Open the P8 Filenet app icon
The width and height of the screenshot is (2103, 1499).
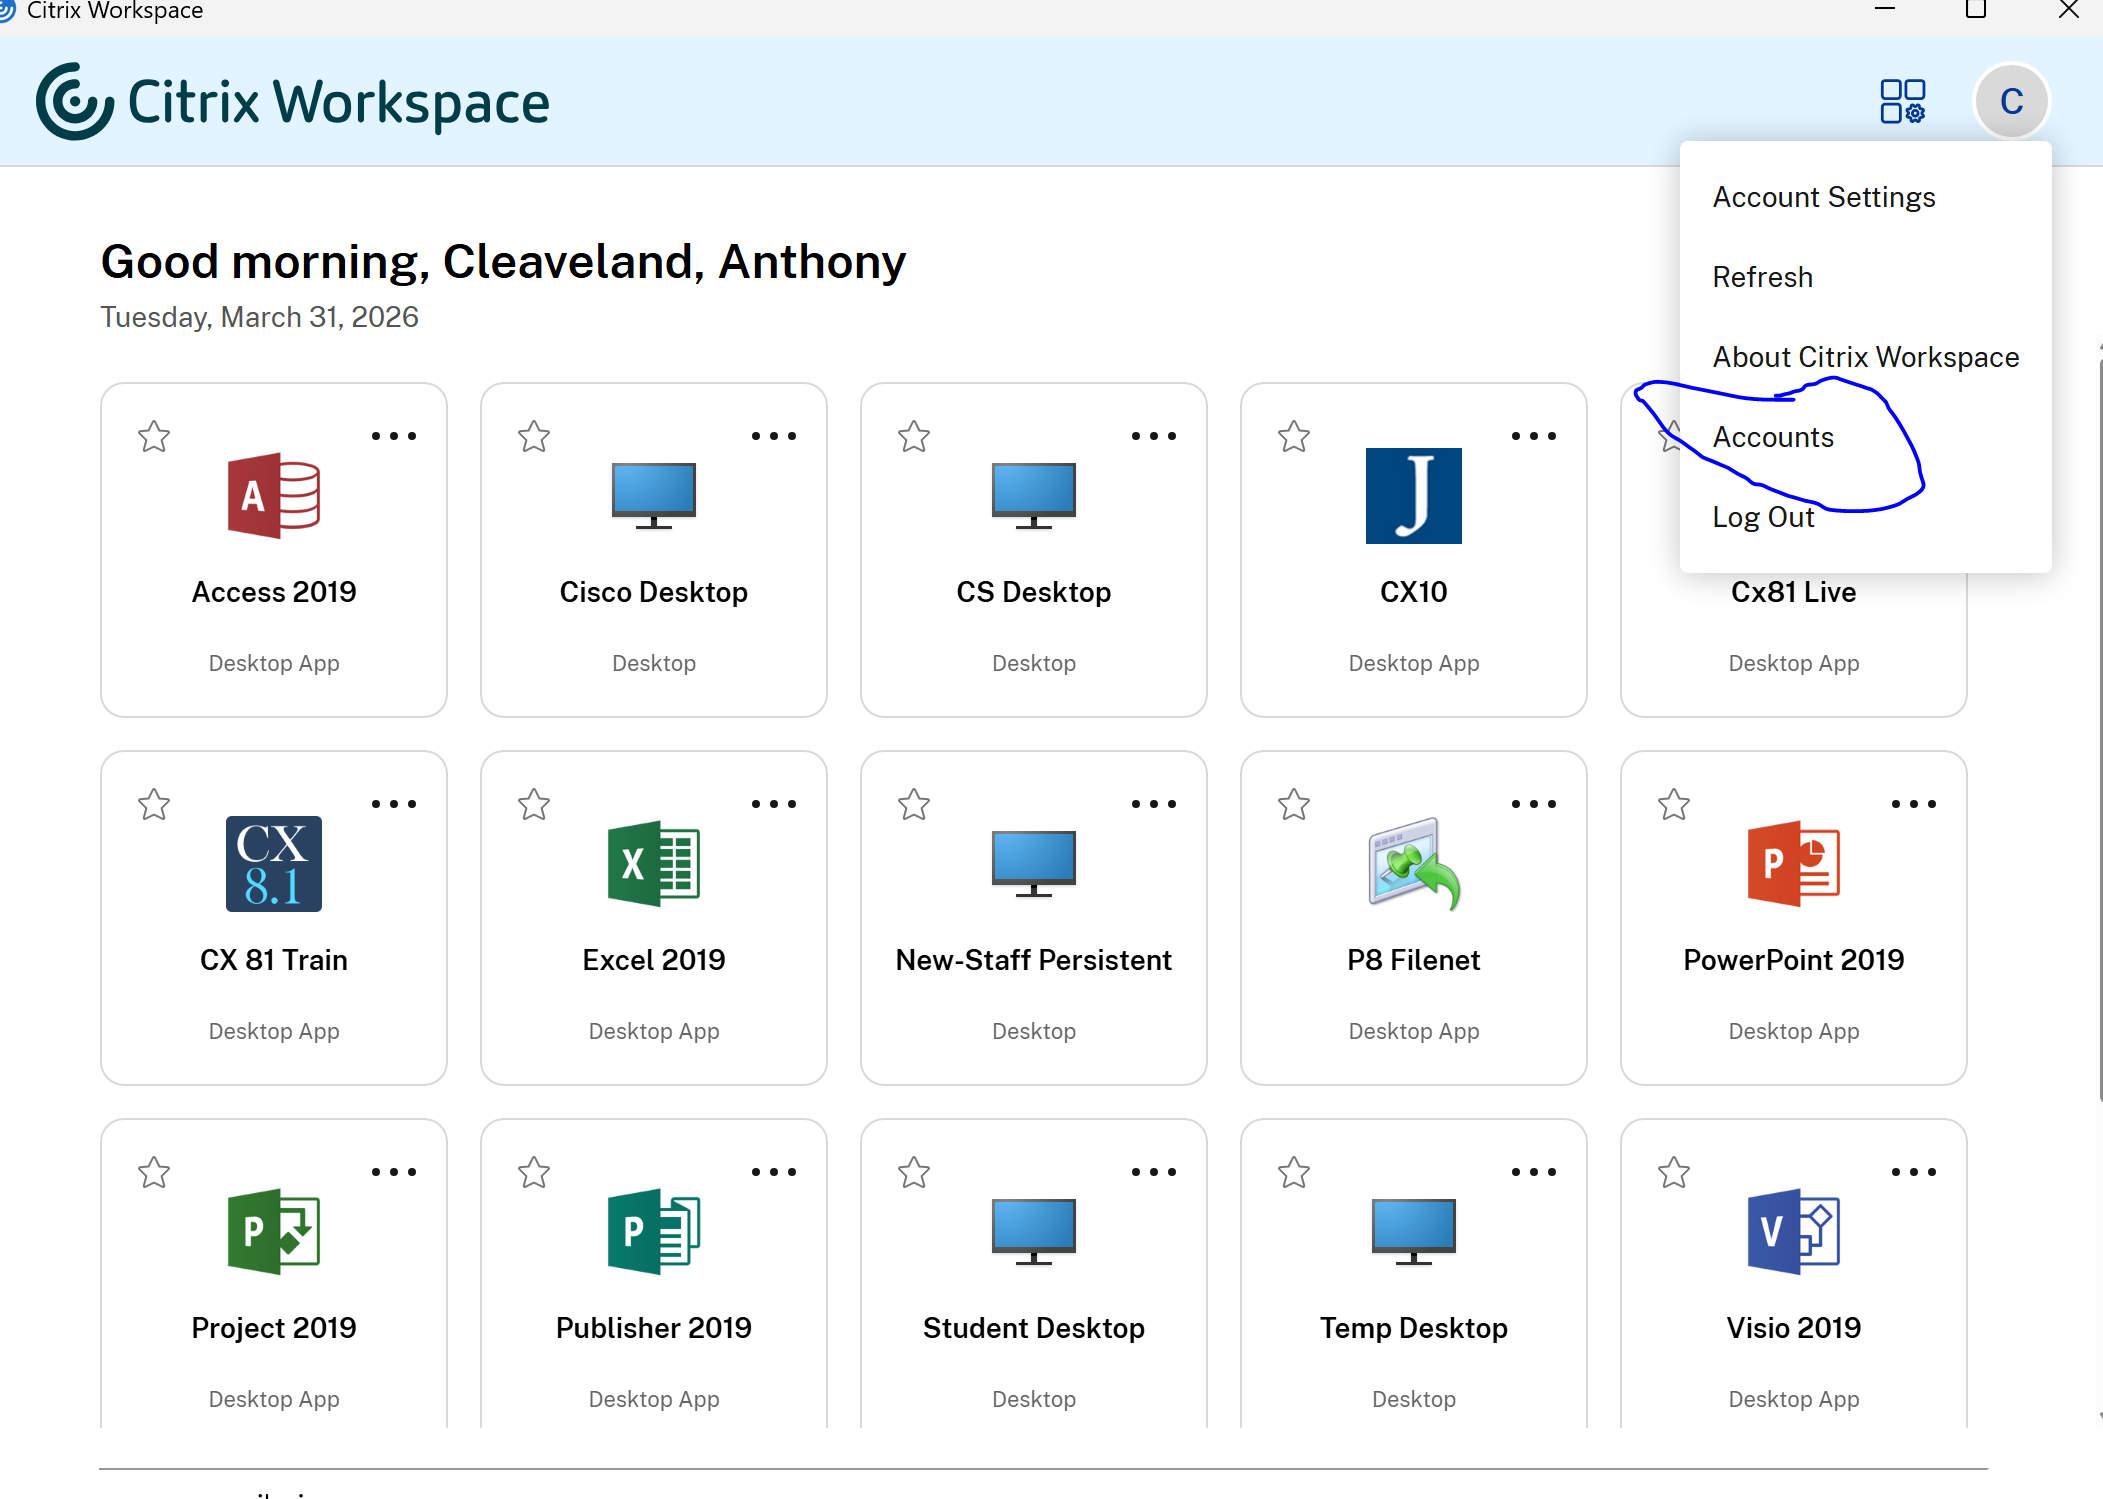pyautogui.click(x=1413, y=863)
